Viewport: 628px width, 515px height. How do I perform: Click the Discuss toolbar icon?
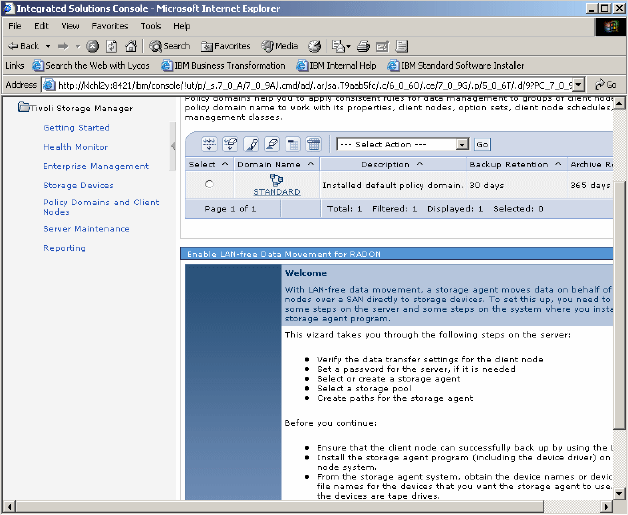[402, 46]
